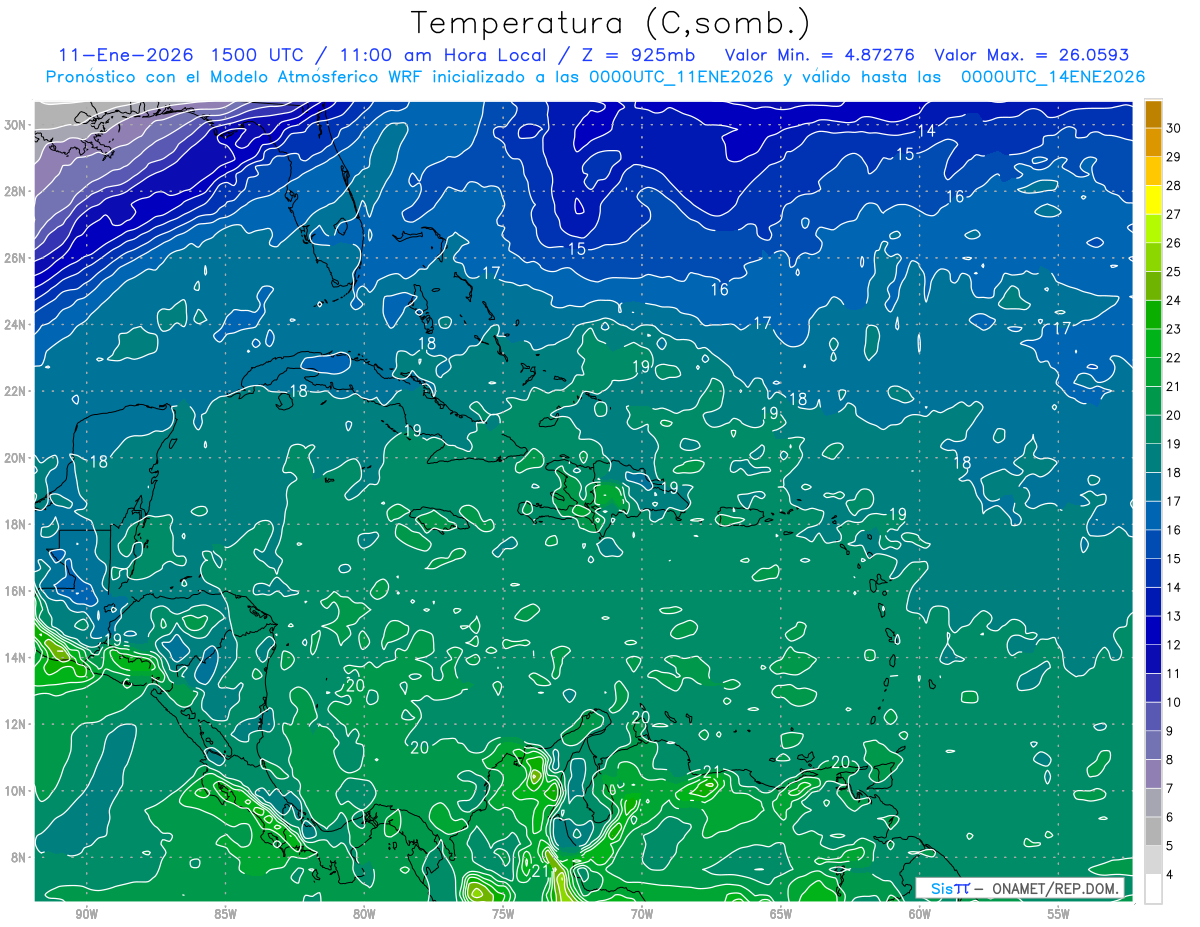Click the '28N' latitude axis label
This screenshot has height=927, width=1200.
pyautogui.click(x=17, y=191)
